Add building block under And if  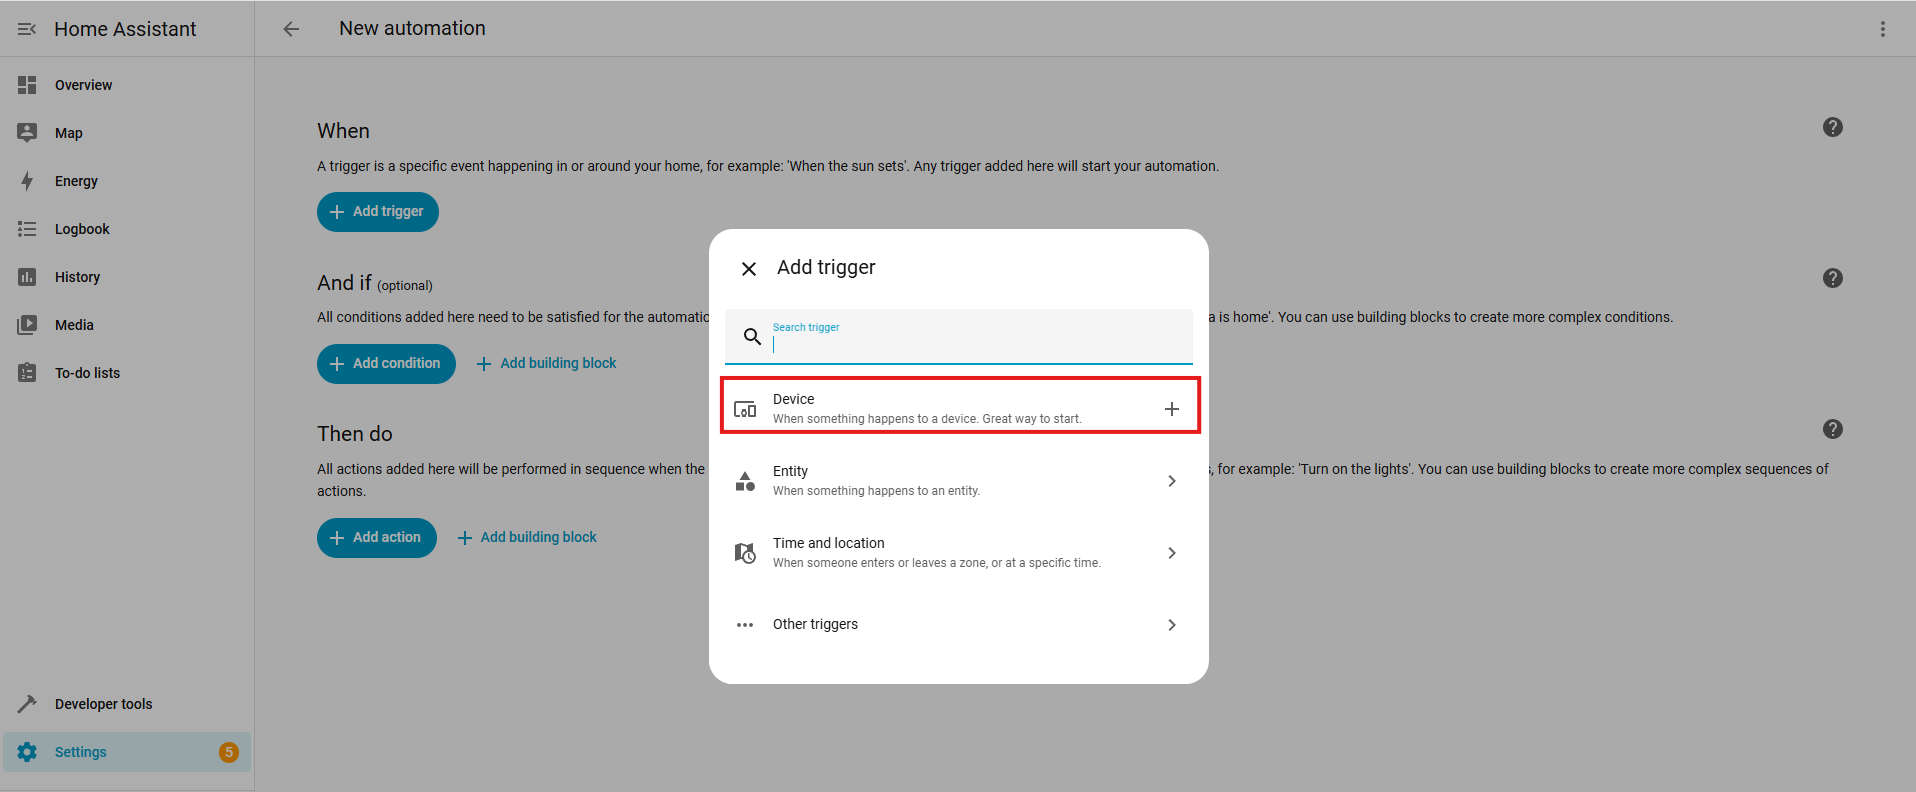[546, 364]
